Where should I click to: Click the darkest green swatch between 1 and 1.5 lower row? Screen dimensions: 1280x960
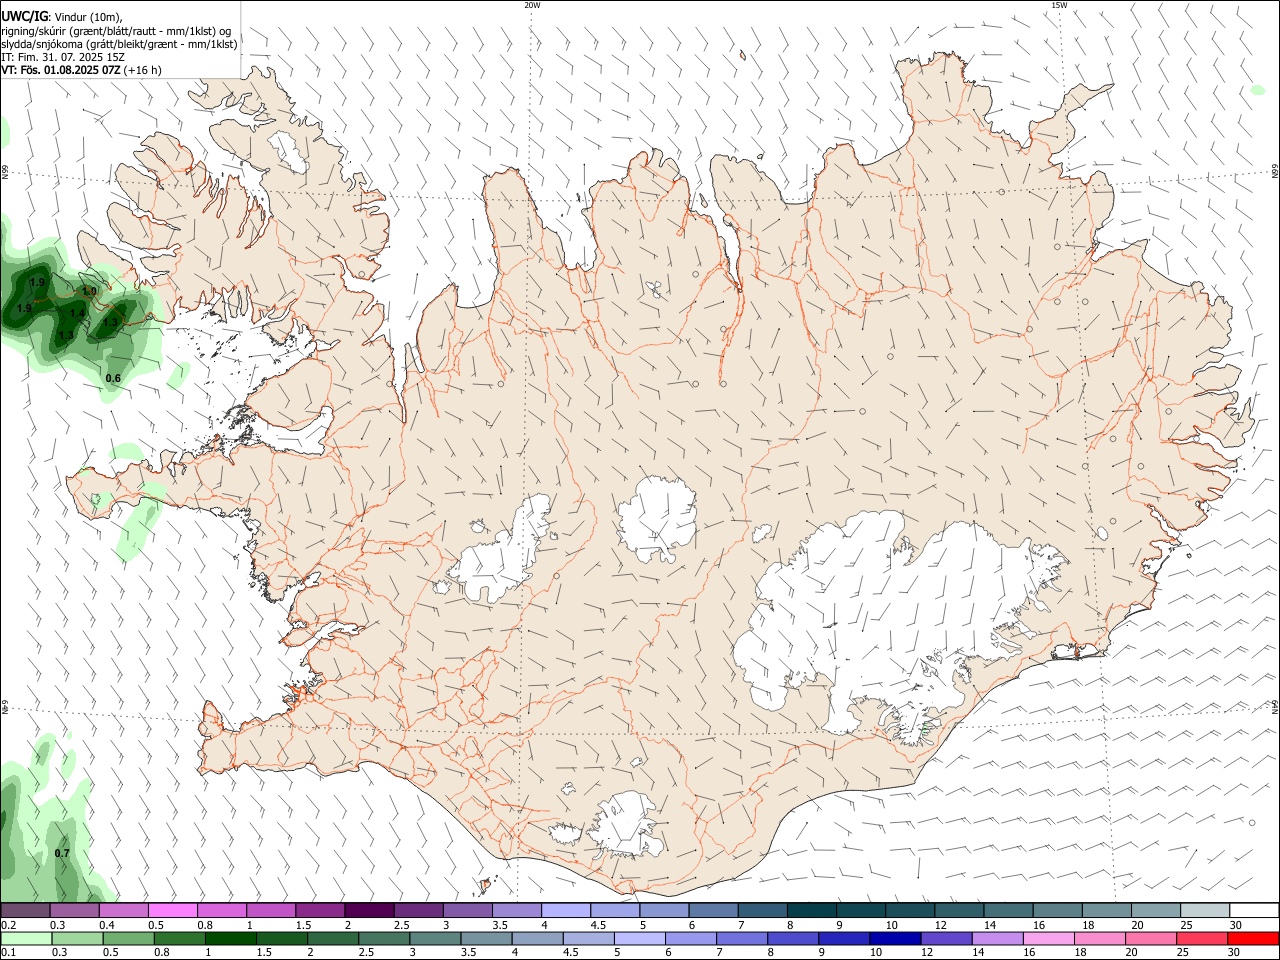pos(230,939)
